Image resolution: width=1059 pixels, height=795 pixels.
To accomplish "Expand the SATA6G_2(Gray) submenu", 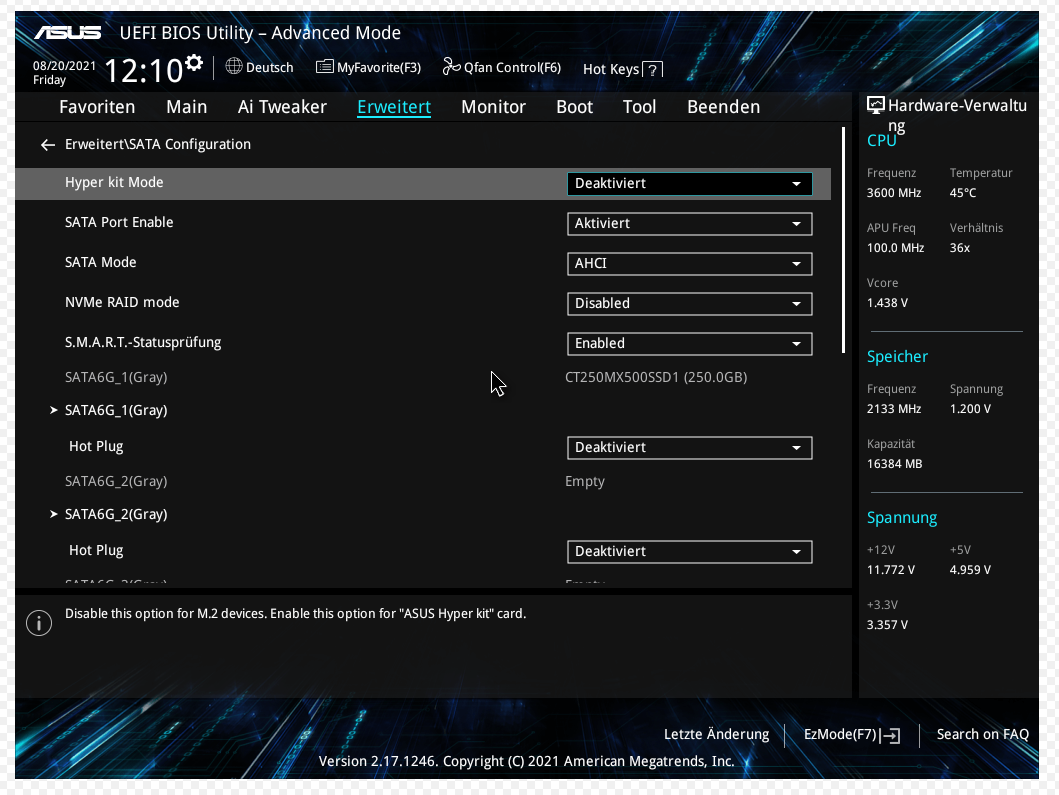I will pyautogui.click(x=115, y=515).
